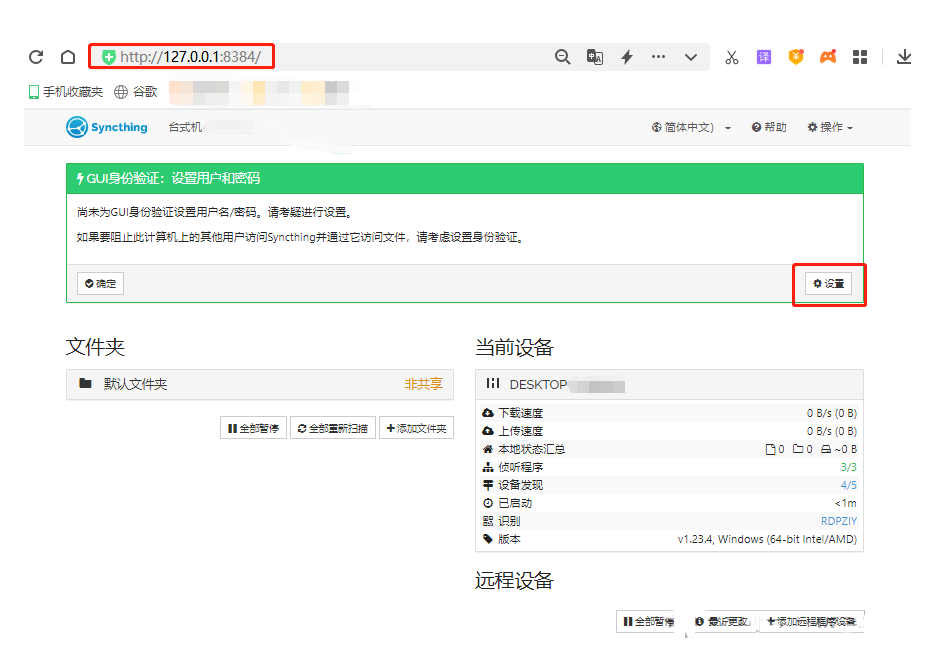Click the default folder's folder icon
Screen dimensions: 951x659
pyautogui.click(x=86, y=385)
